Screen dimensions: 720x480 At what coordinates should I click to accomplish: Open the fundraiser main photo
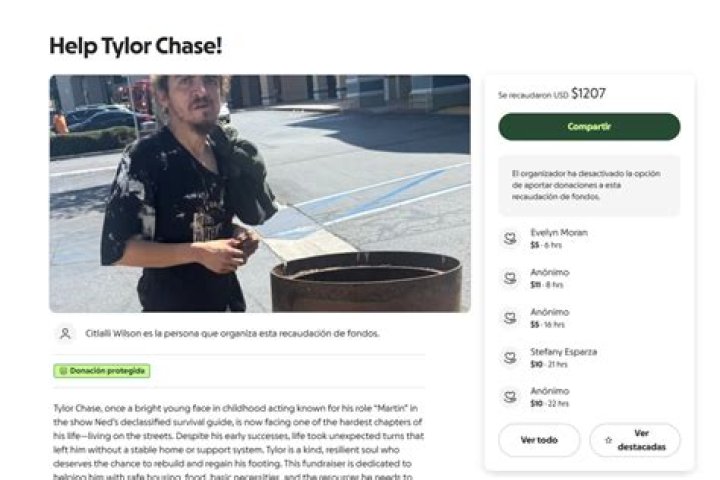pos(260,193)
